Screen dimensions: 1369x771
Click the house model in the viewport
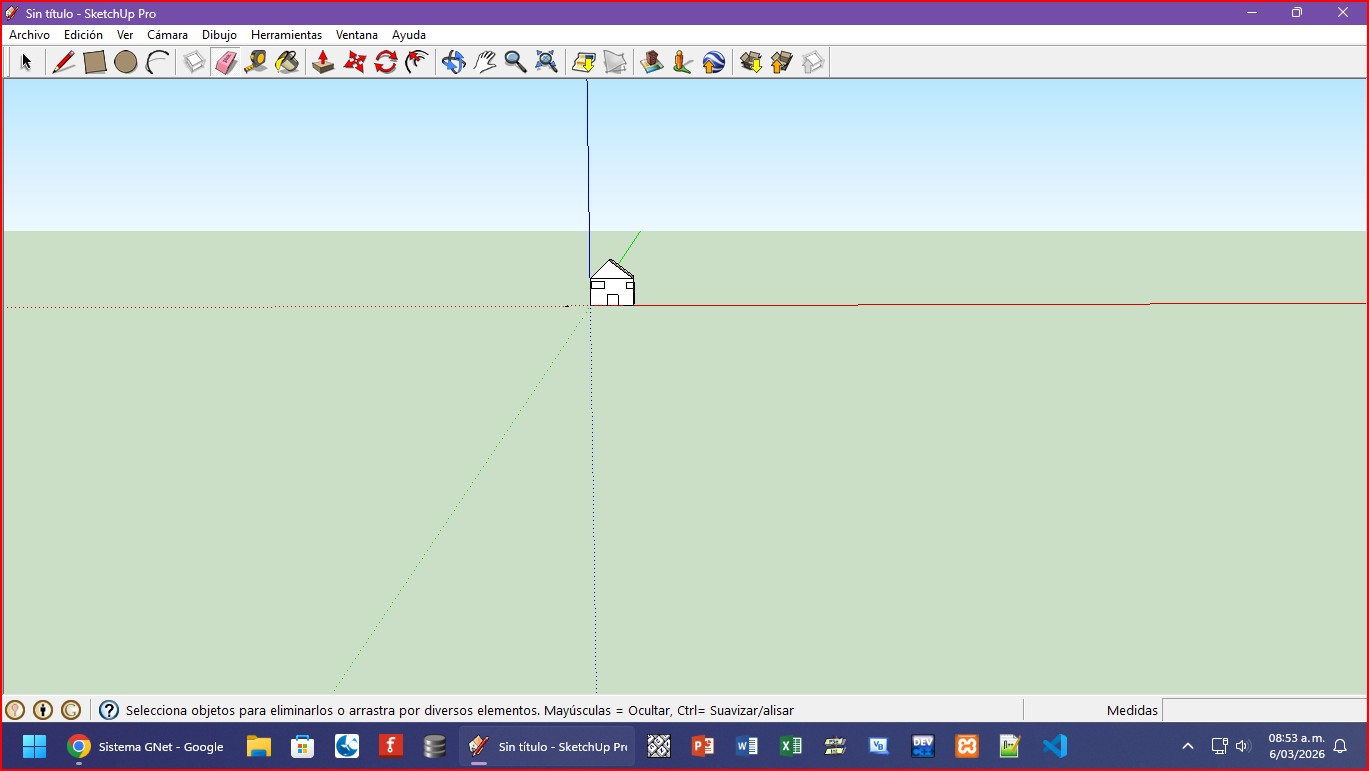(612, 284)
